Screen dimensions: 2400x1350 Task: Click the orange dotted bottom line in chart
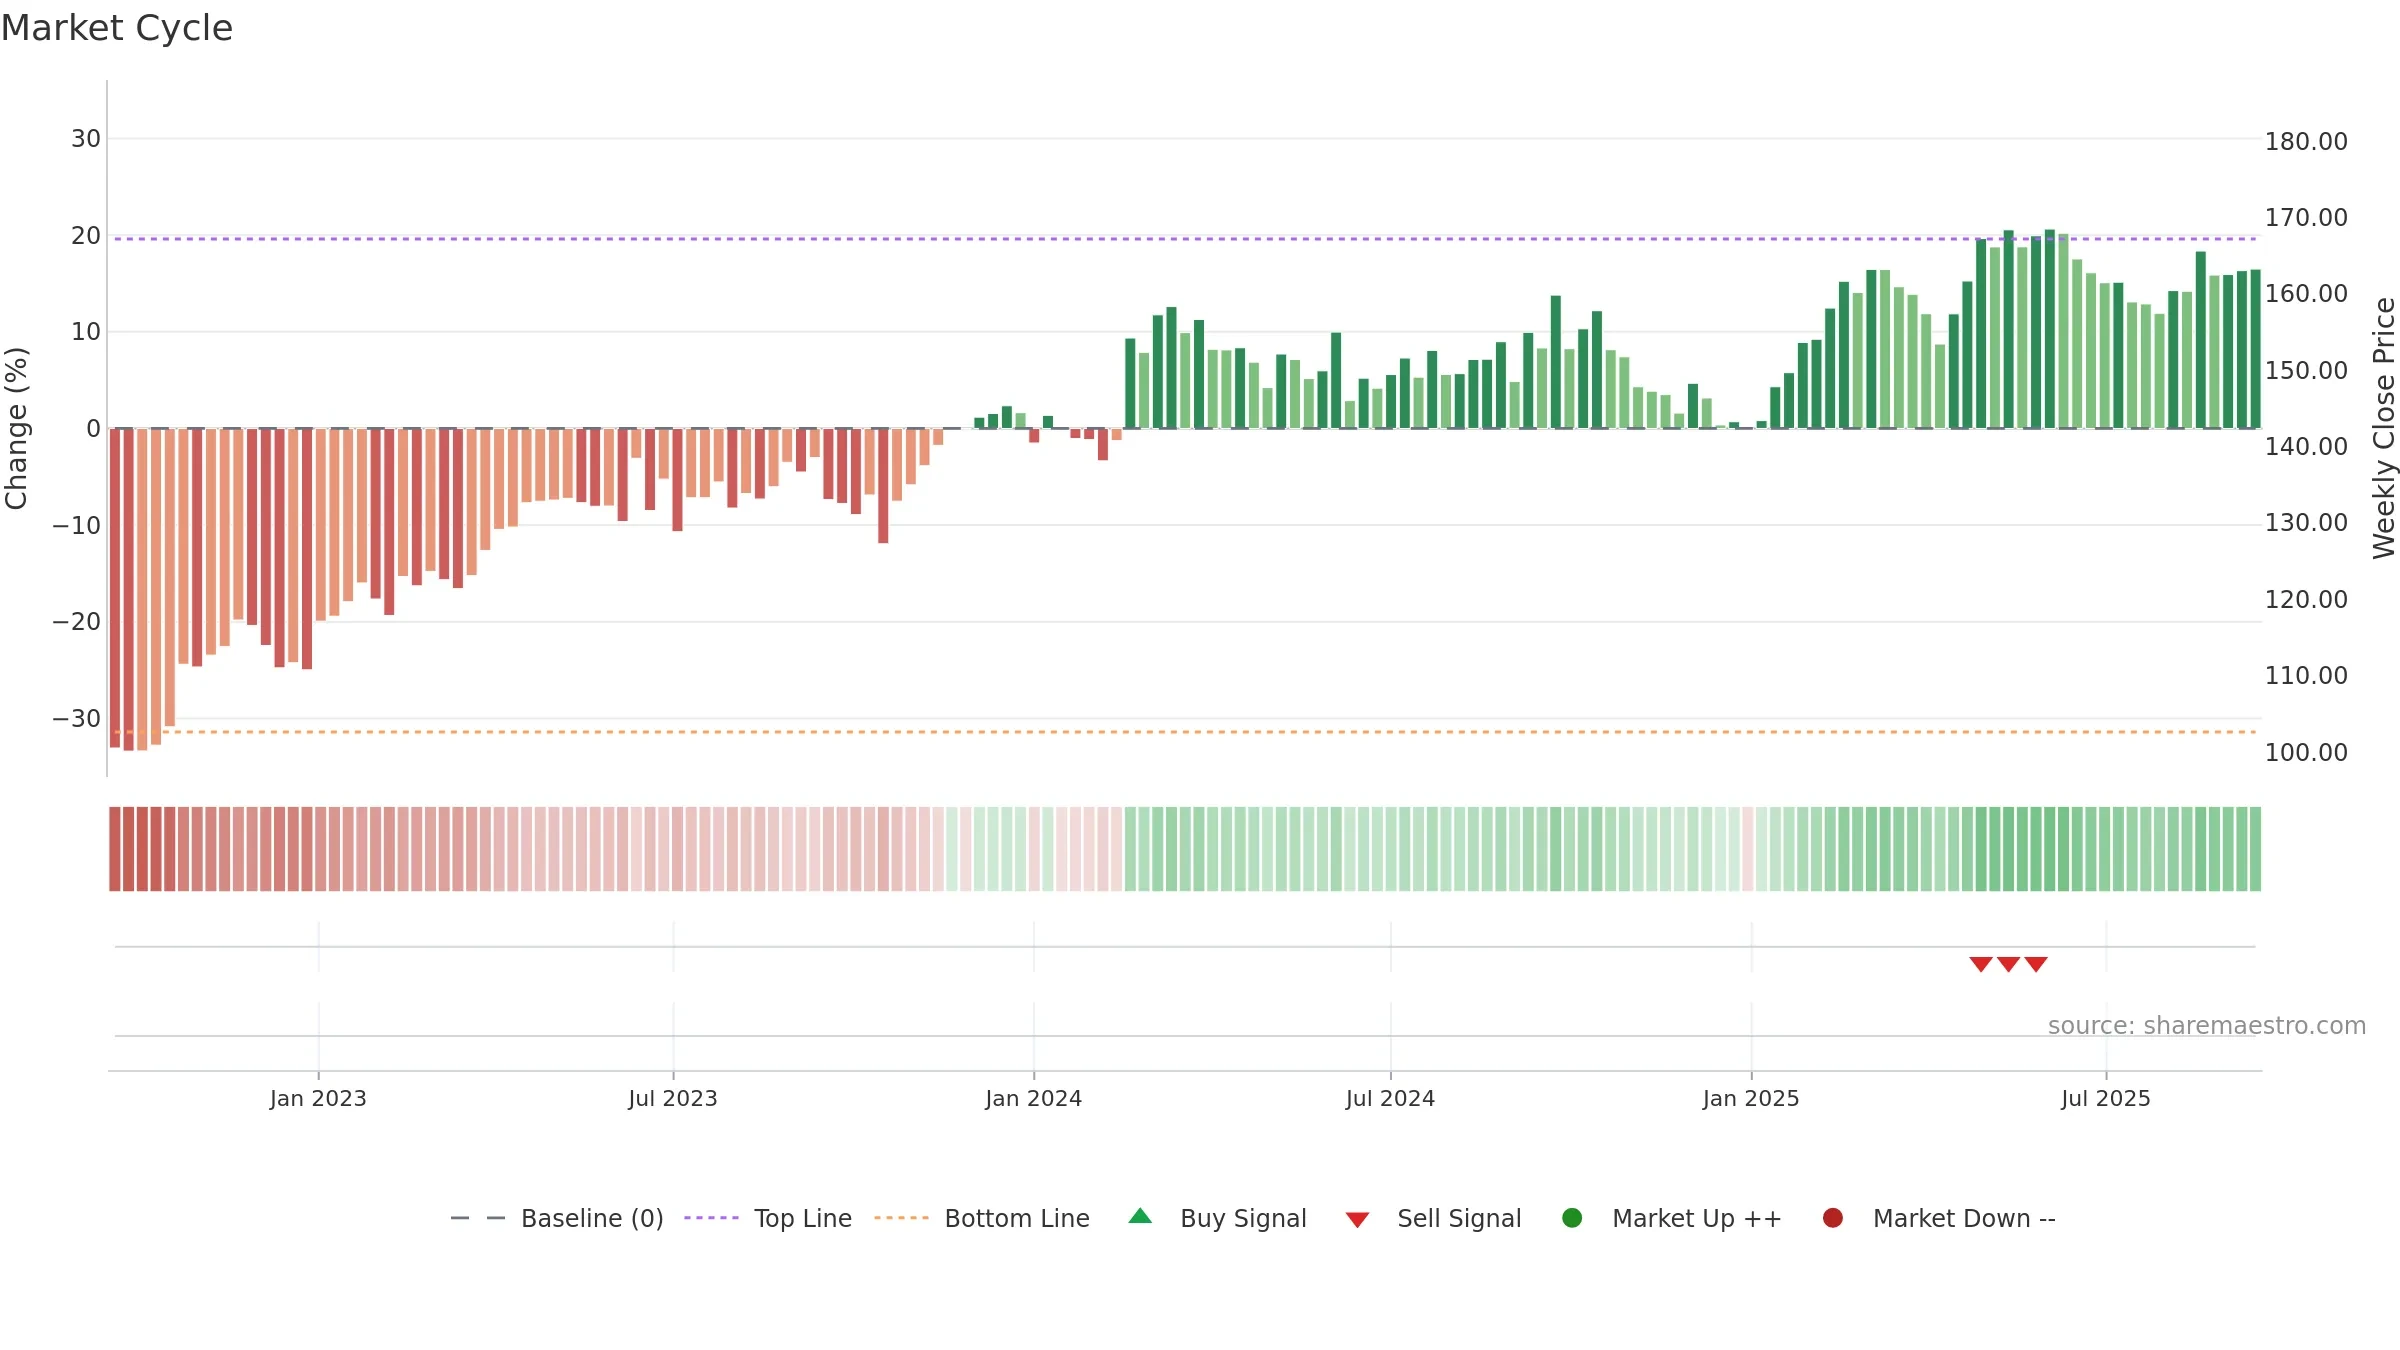pos(1185,732)
